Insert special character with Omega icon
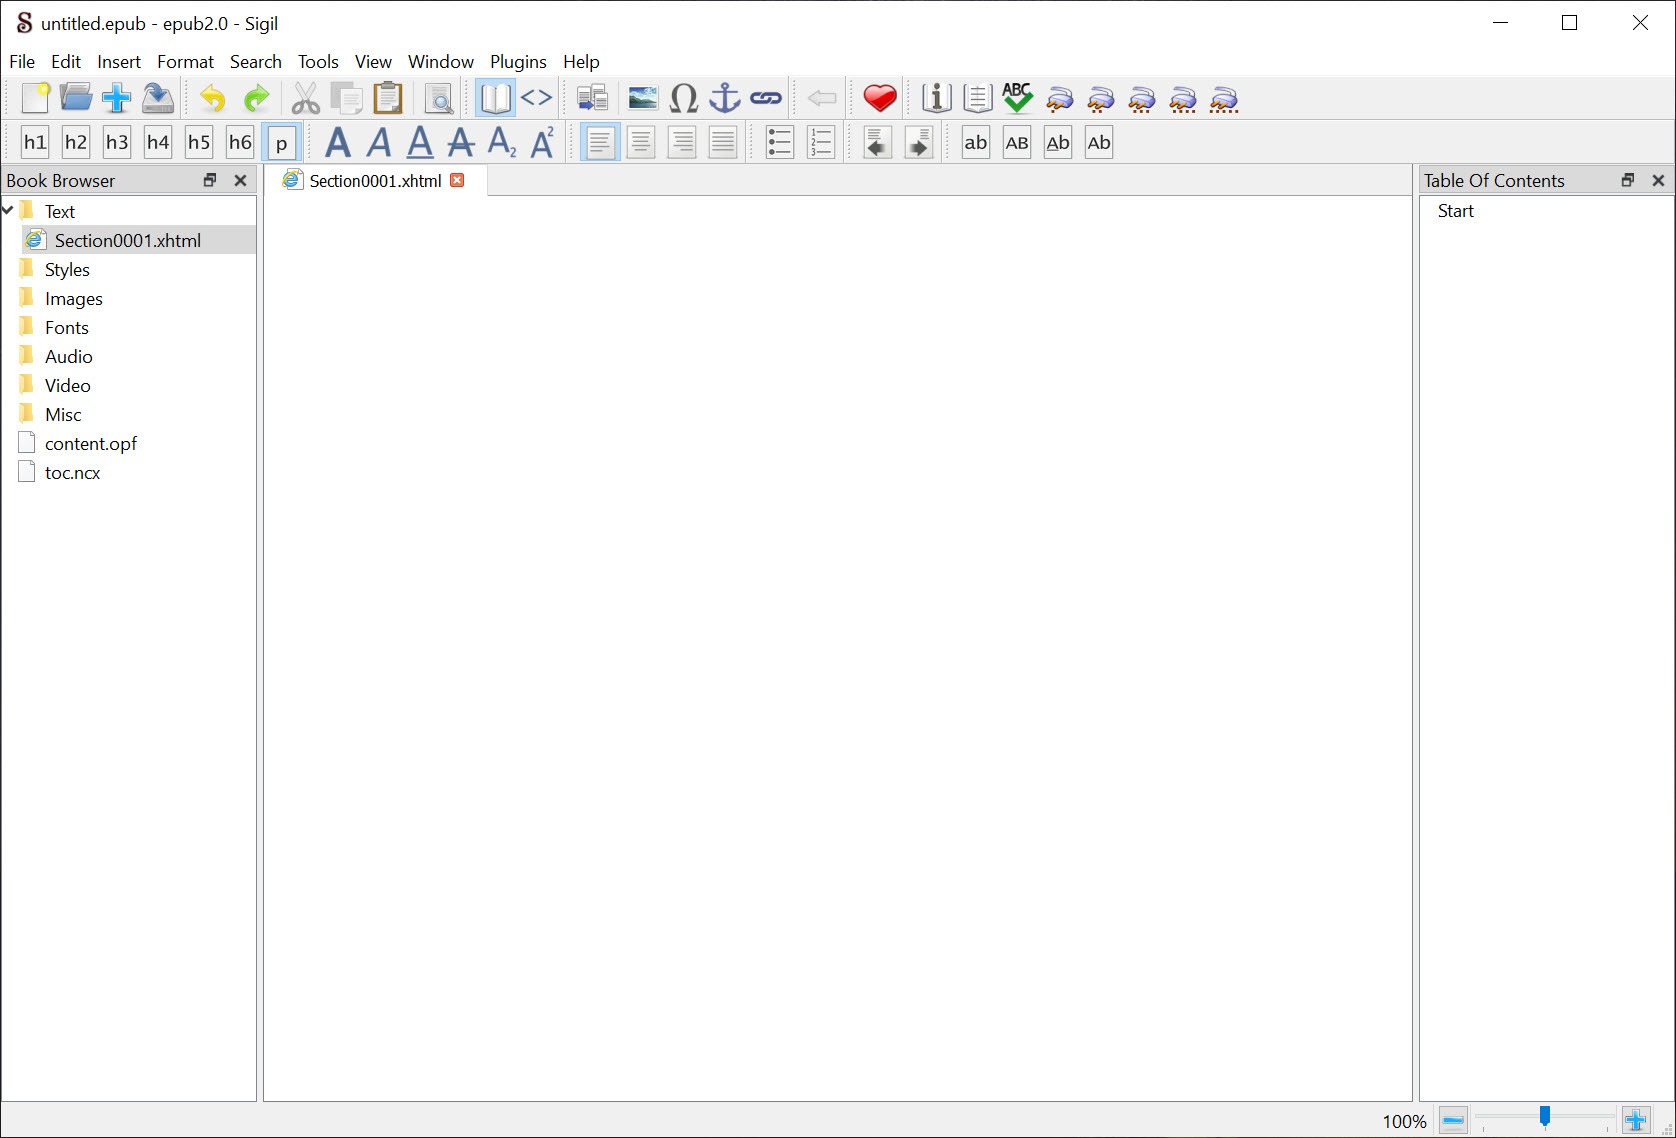Image resolution: width=1676 pixels, height=1138 pixels. (683, 98)
